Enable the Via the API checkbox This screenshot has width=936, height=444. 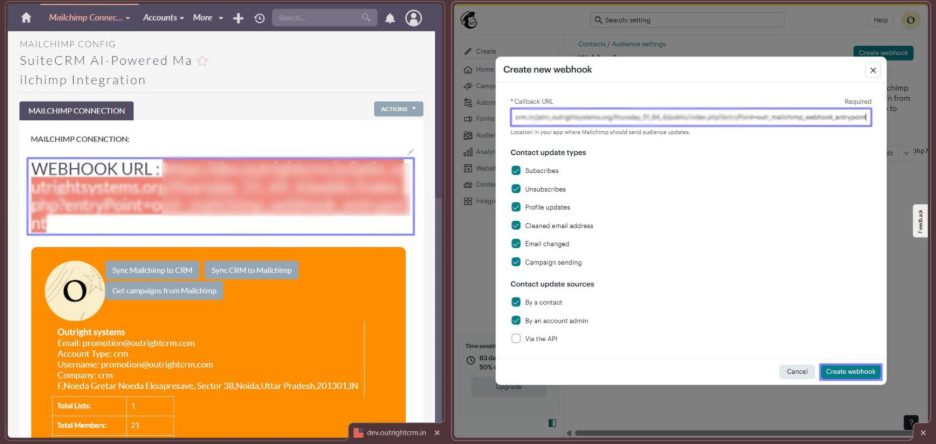[516, 338]
